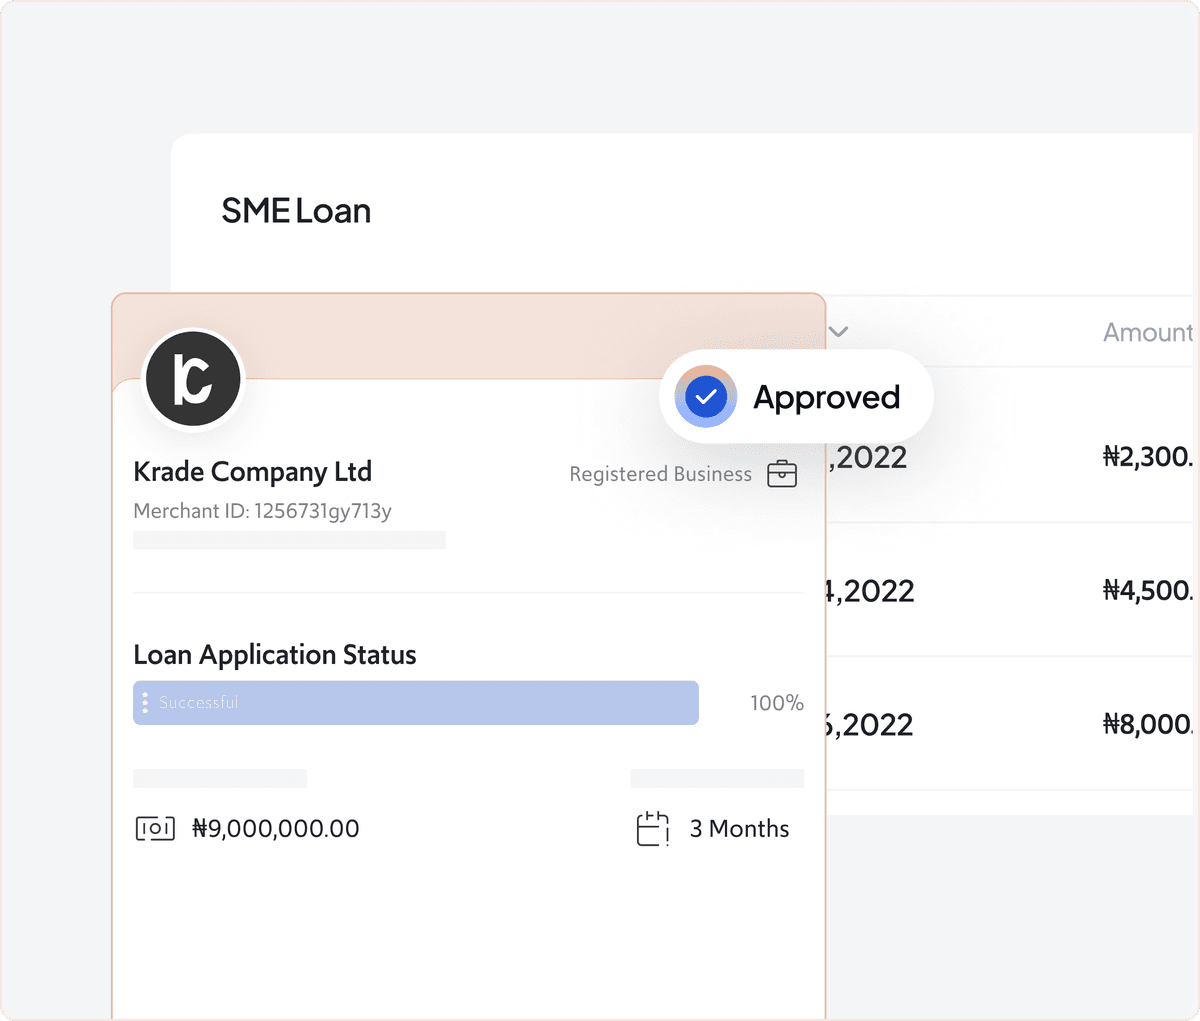Click the Krade company logo avatar

pyautogui.click(x=193, y=380)
